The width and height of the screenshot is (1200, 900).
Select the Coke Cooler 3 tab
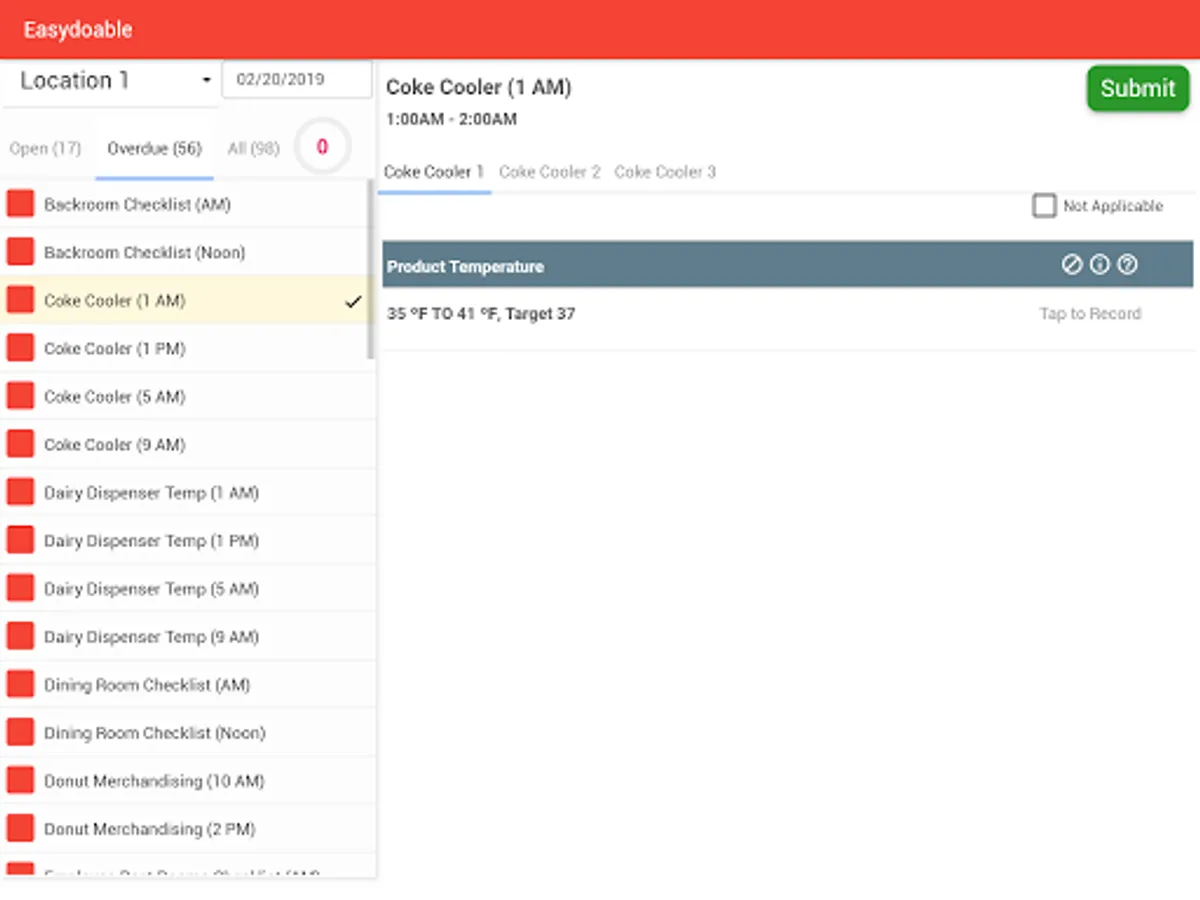coord(665,172)
